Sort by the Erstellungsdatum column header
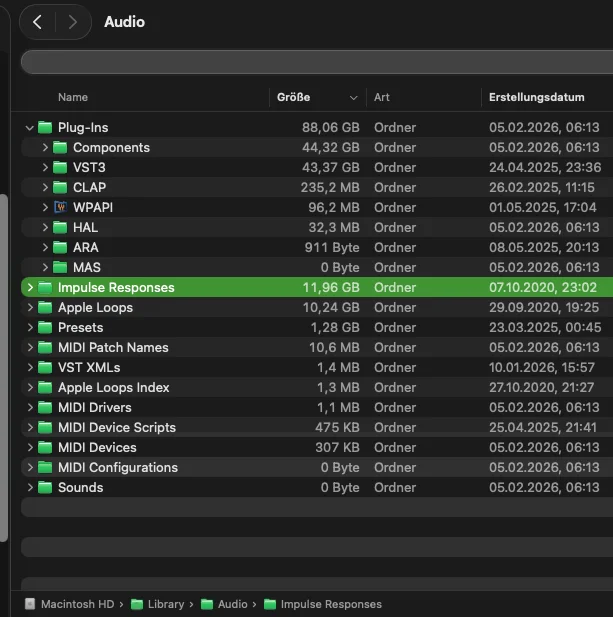This screenshot has width=613, height=617. click(x=534, y=97)
